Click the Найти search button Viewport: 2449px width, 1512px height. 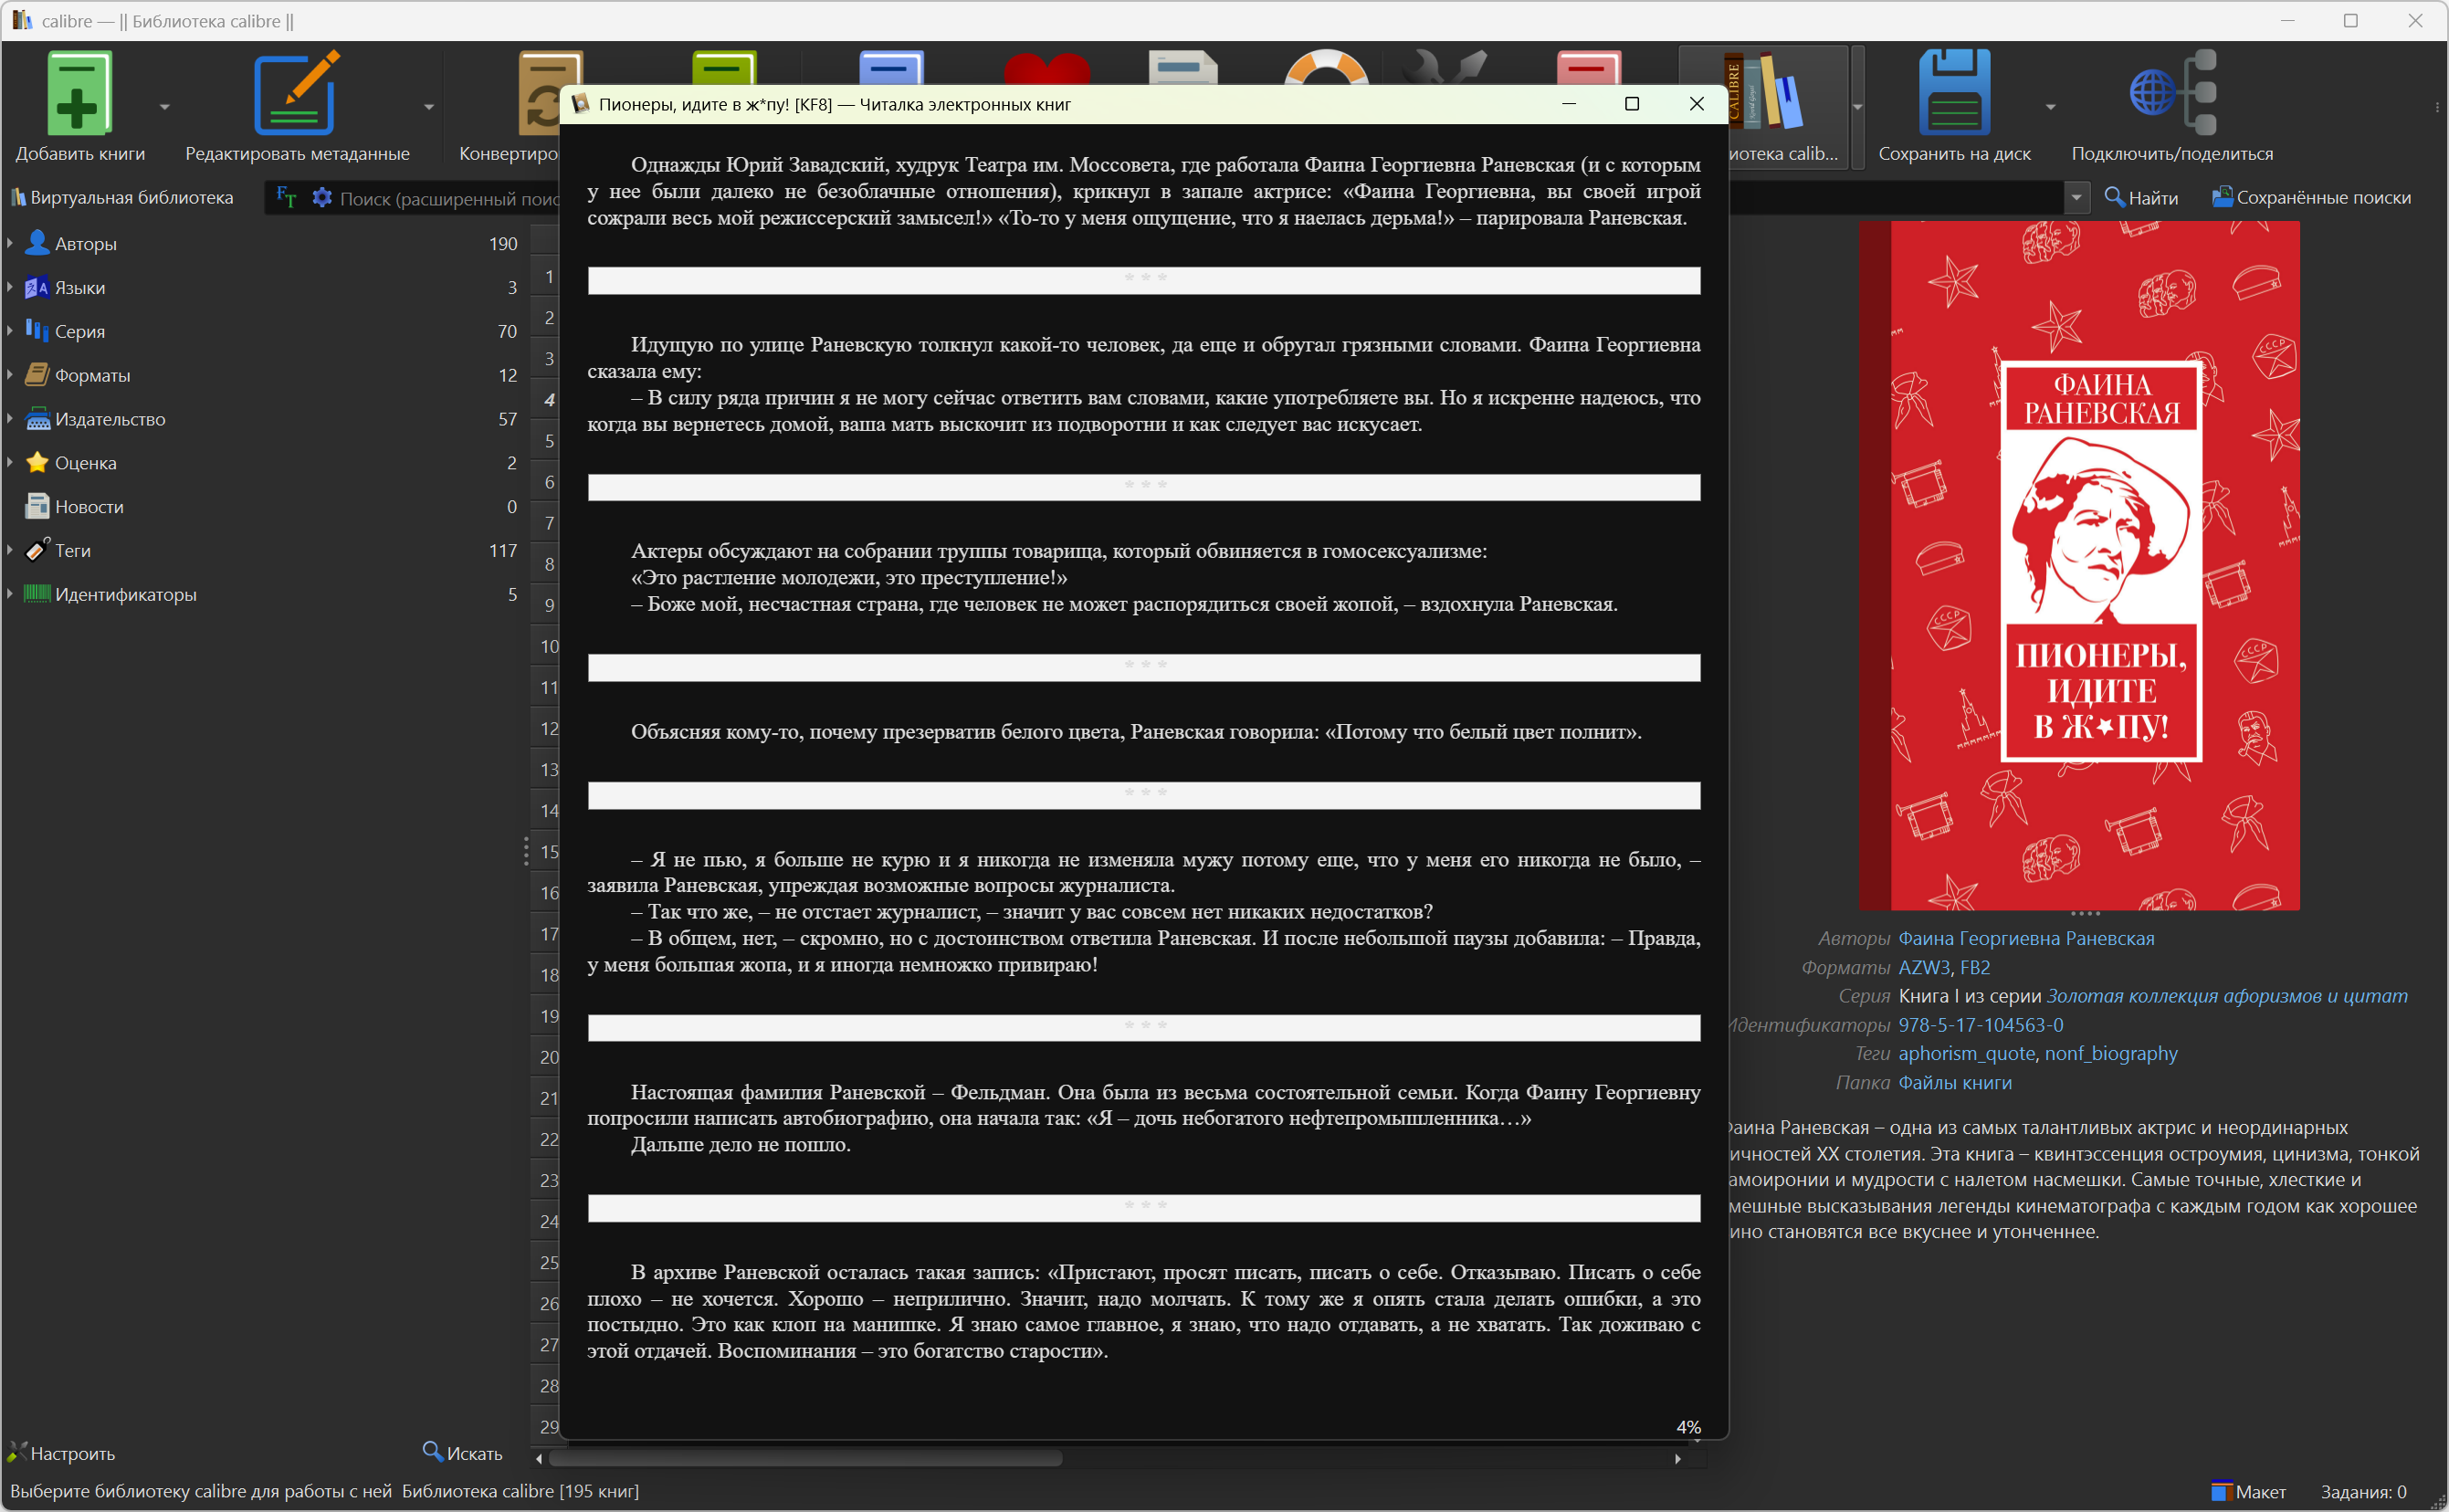[x=2141, y=197]
